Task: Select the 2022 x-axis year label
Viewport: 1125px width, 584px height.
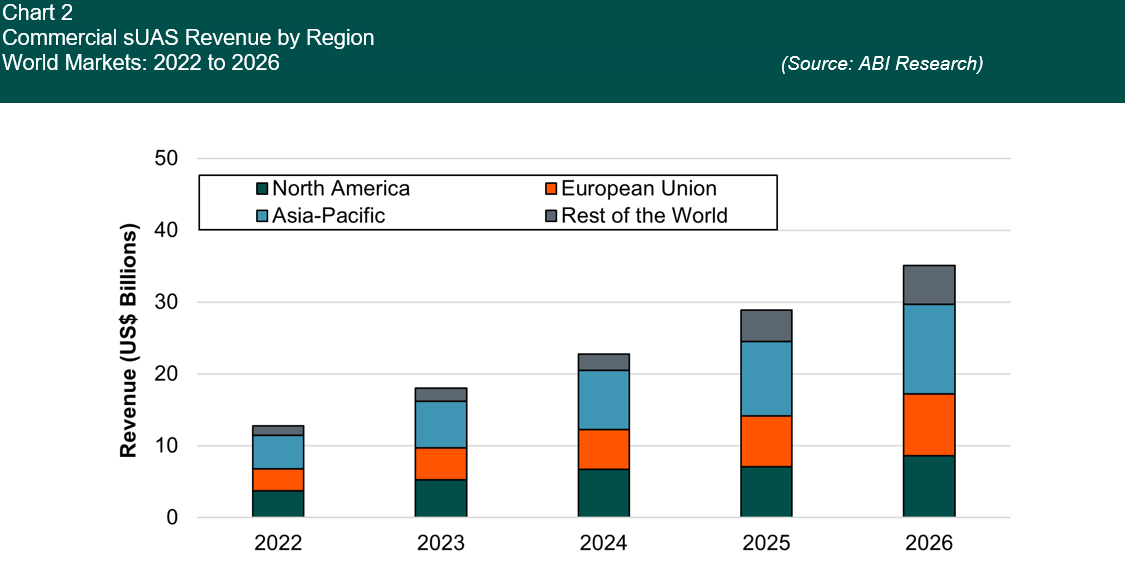Action: (x=278, y=544)
